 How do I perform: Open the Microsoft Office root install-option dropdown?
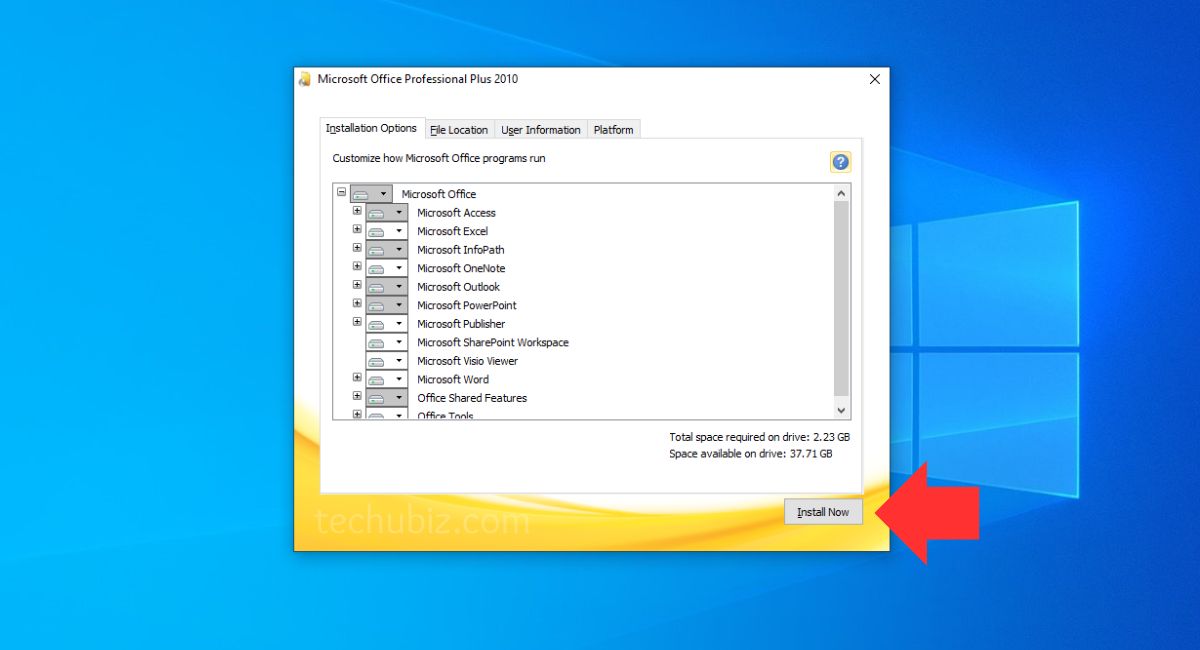(x=371, y=194)
